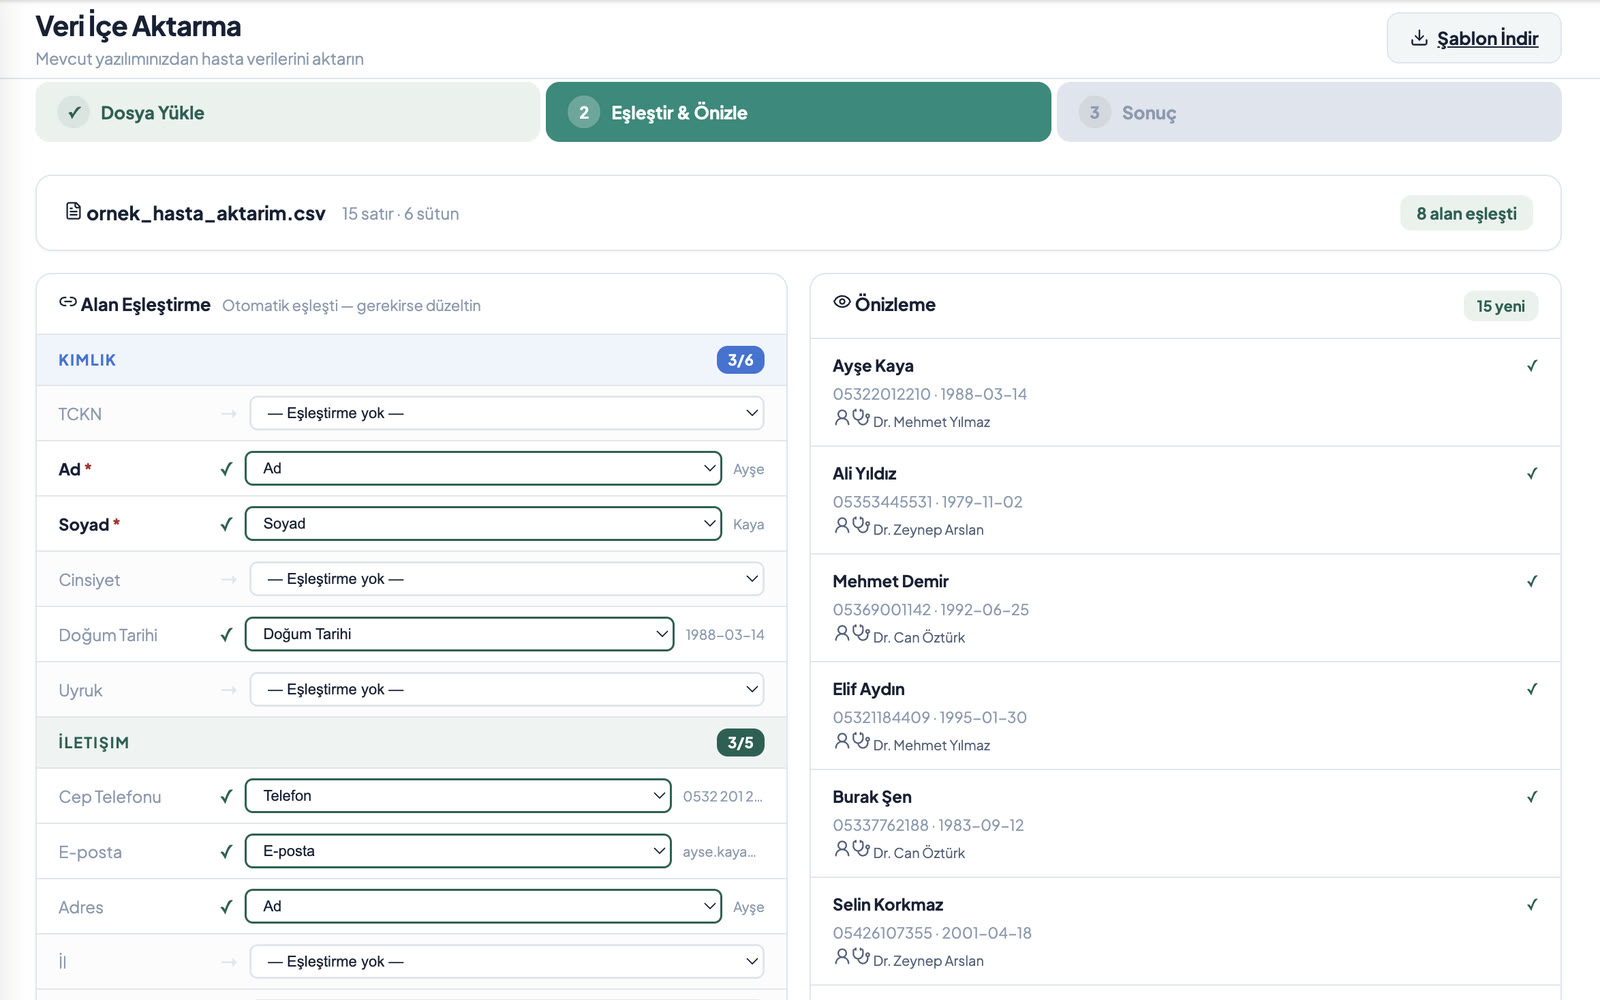
Task: Click the eye icon beside Önizleme
Action: tap(842, 302)
